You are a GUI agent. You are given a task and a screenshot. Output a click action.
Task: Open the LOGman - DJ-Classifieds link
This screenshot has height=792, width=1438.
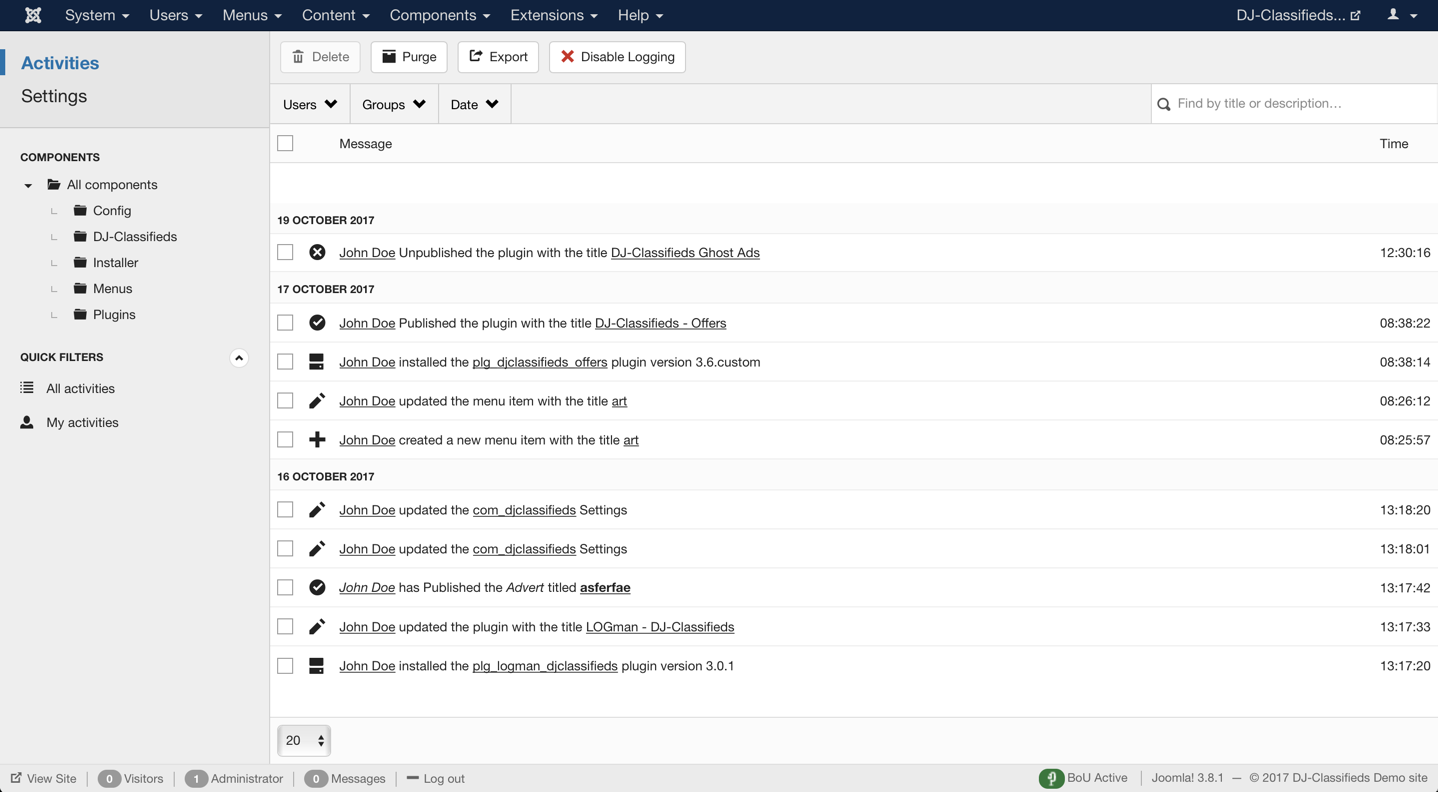pos(660,627)
